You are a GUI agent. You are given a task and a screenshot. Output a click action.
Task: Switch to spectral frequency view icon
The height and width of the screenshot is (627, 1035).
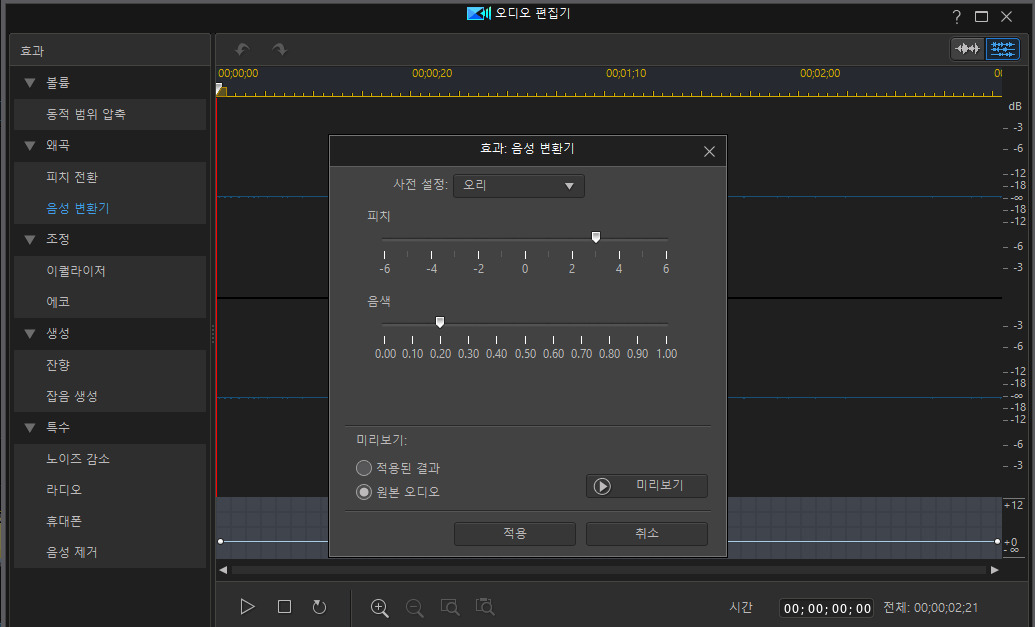1003,49
